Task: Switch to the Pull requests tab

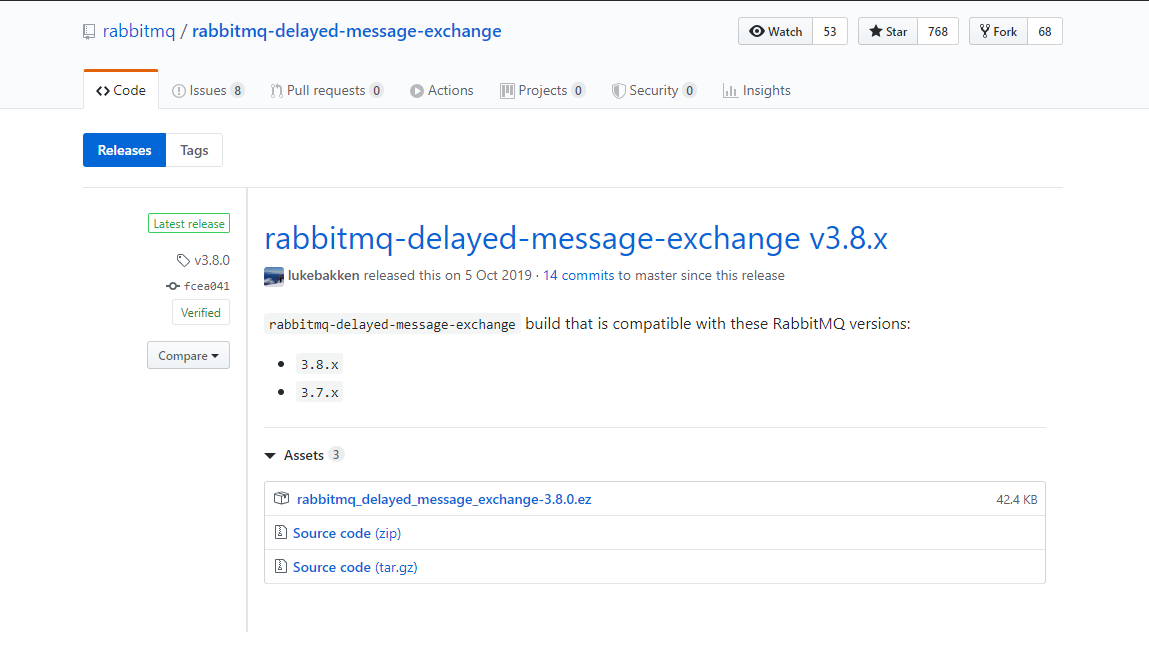Action: tap(325, 90)
